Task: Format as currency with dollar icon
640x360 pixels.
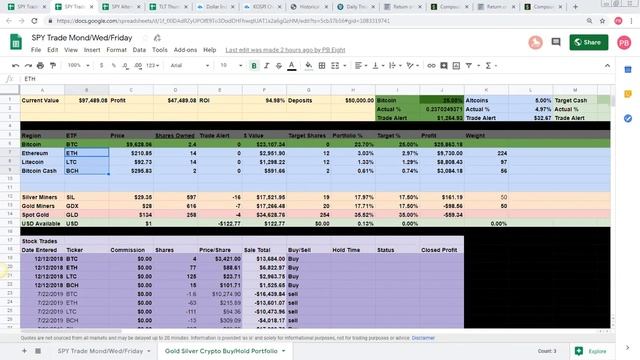Action: pos(101,66)
